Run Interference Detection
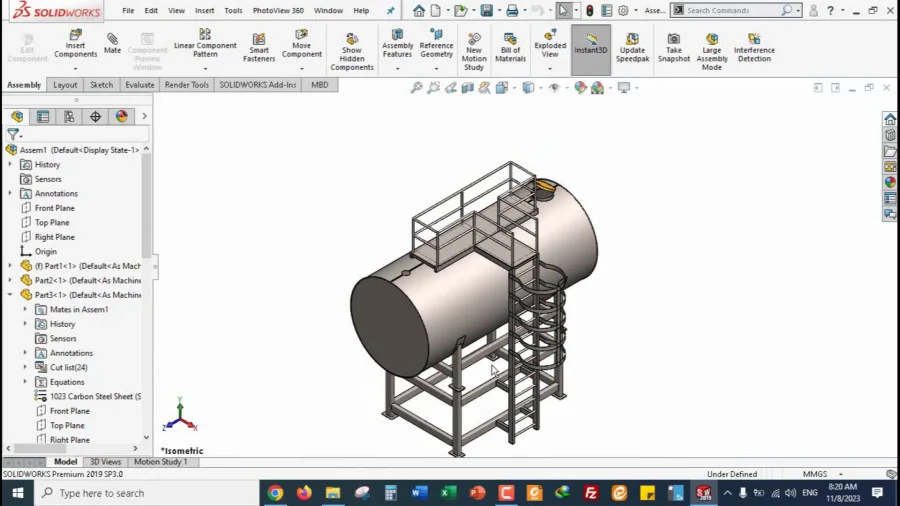Screen dimensions: 900x506 tap(754, 47)
